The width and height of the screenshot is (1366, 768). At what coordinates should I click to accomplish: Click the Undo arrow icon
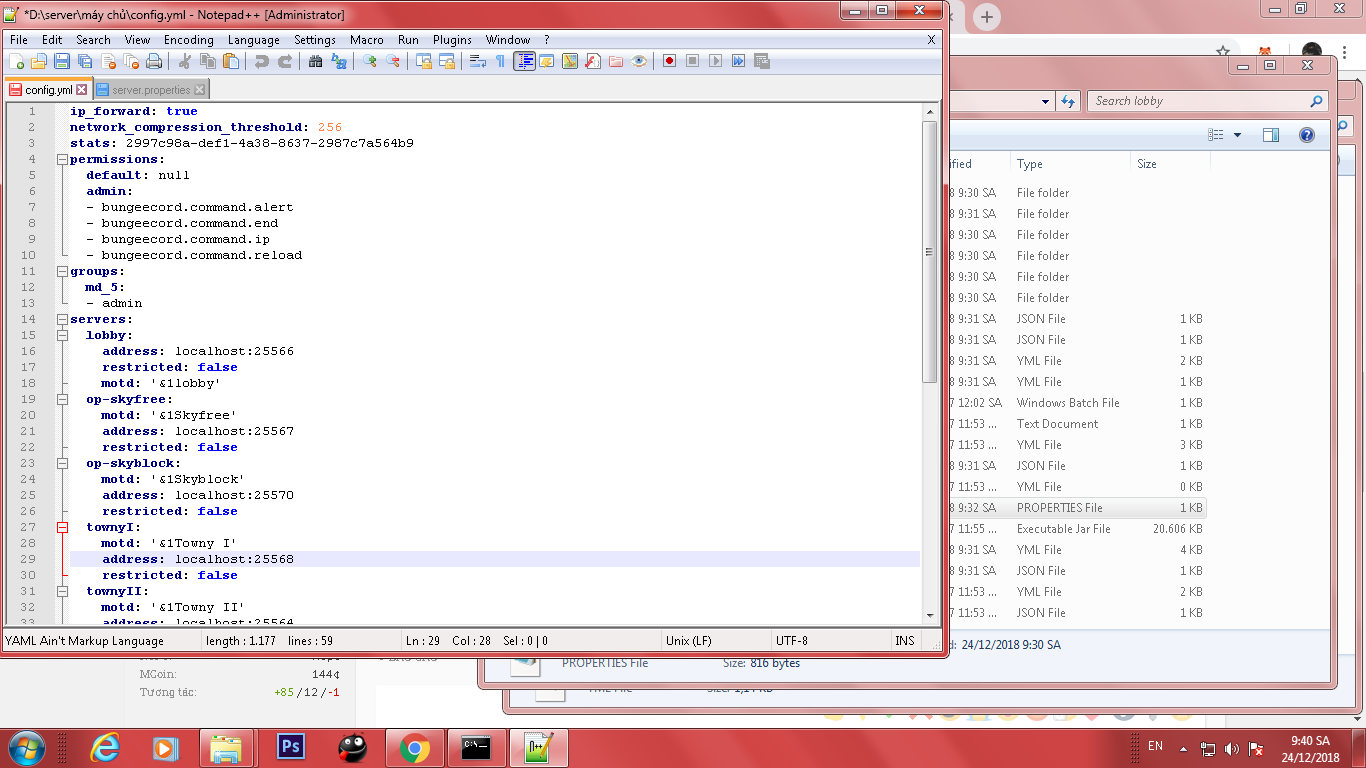(x=261, y=62)
